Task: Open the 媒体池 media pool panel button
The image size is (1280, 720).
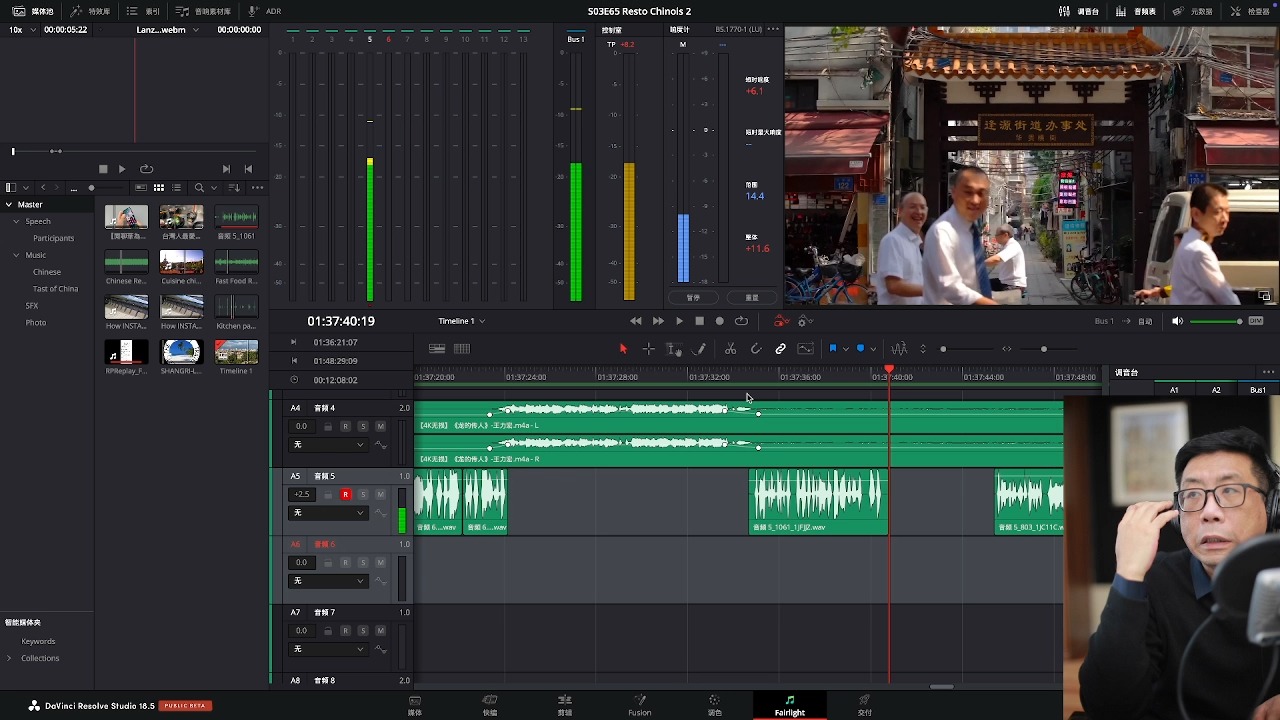Action: 33,11
